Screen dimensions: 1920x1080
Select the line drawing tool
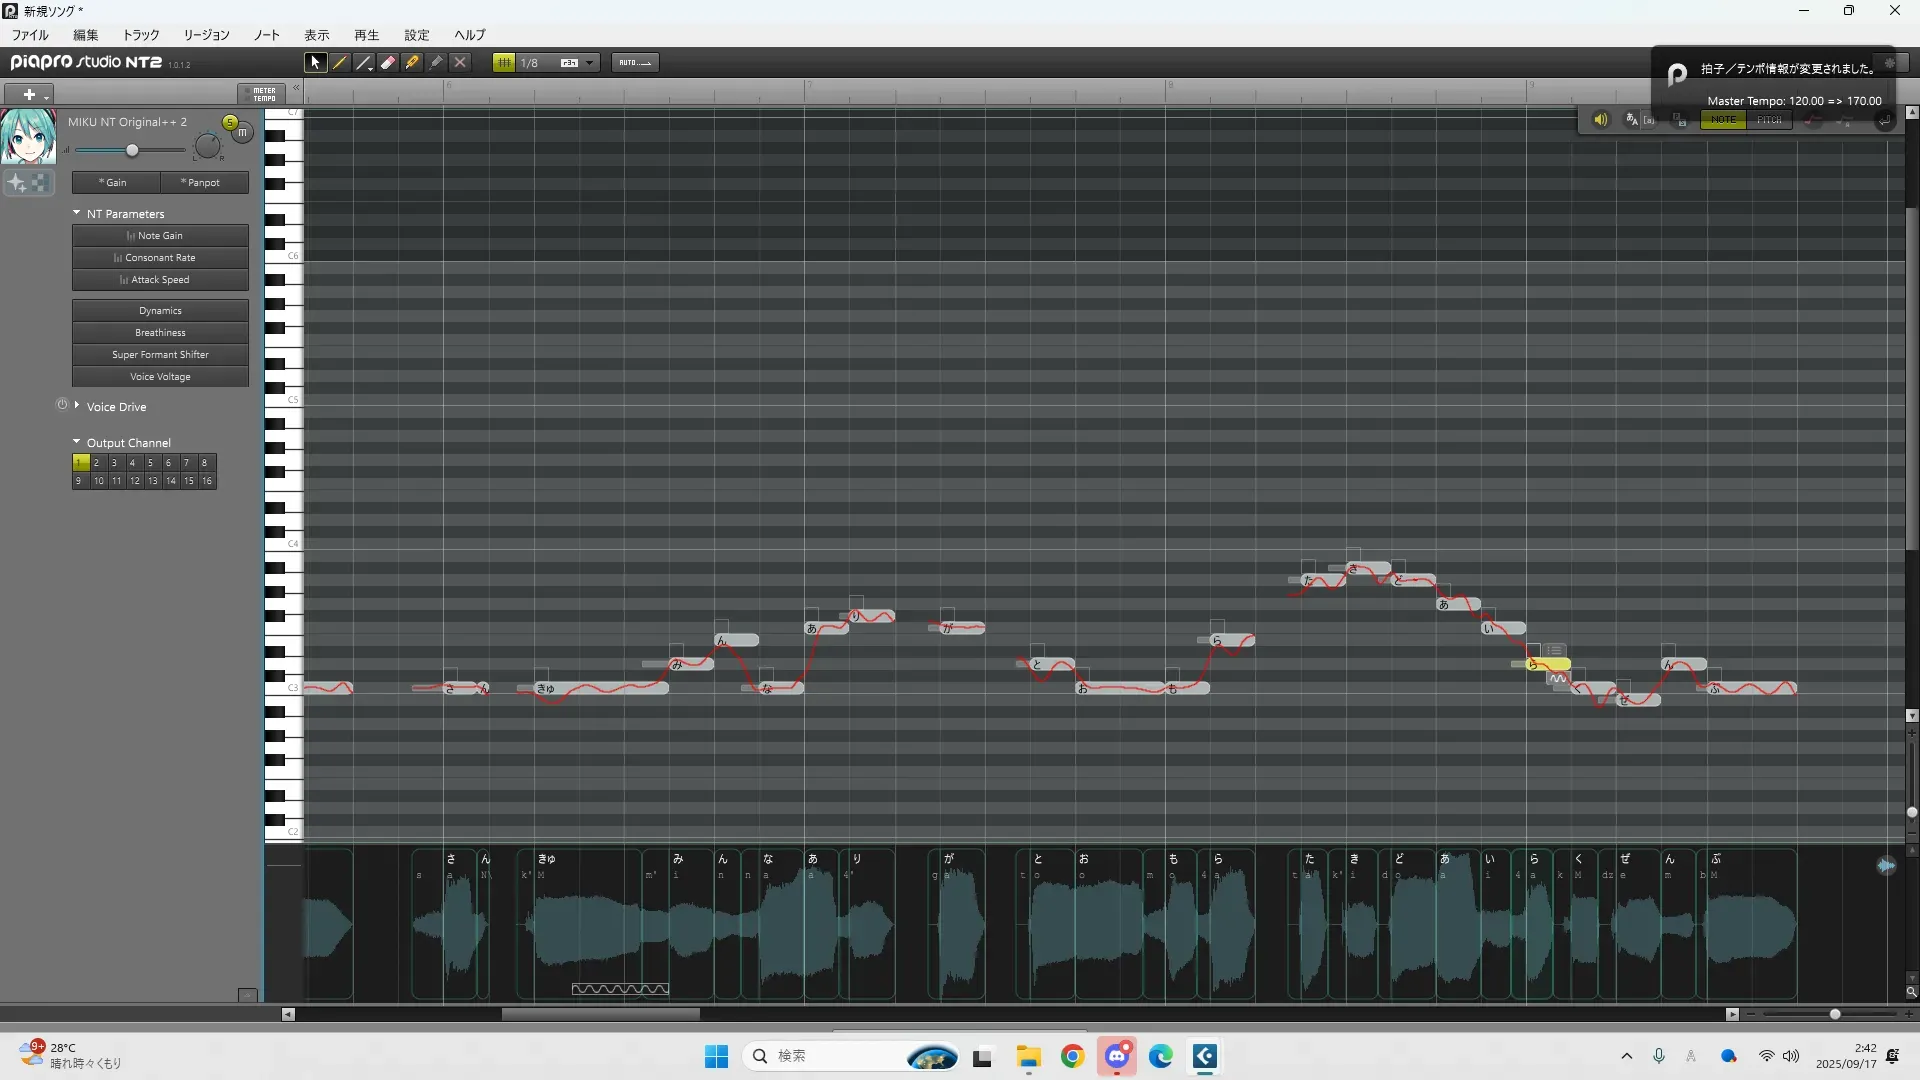[364, 62]
